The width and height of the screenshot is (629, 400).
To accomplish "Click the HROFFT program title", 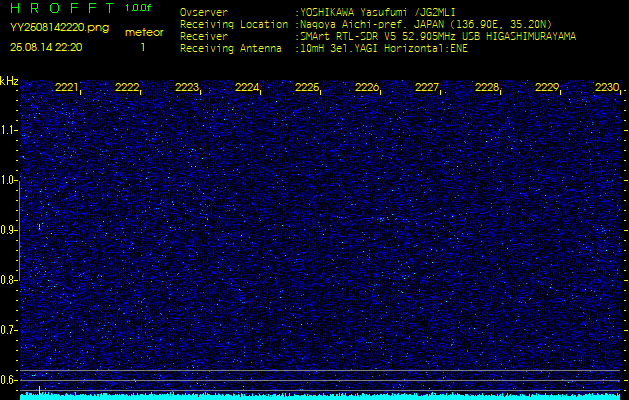I will (x=63, y=8).
